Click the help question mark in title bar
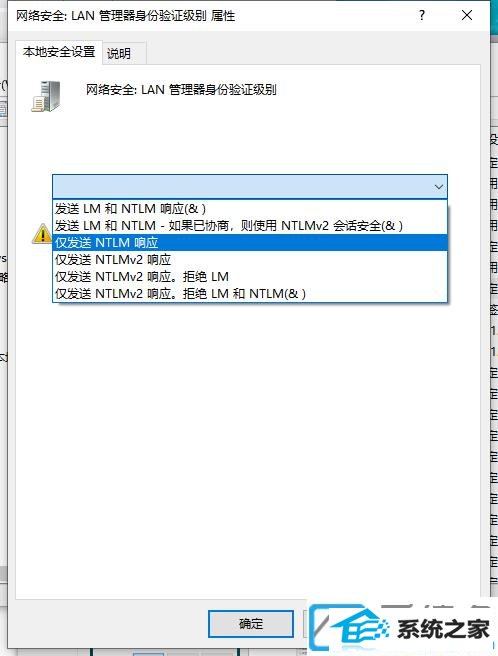Screen dimensions: 498x656 click(x=421, y=15)
